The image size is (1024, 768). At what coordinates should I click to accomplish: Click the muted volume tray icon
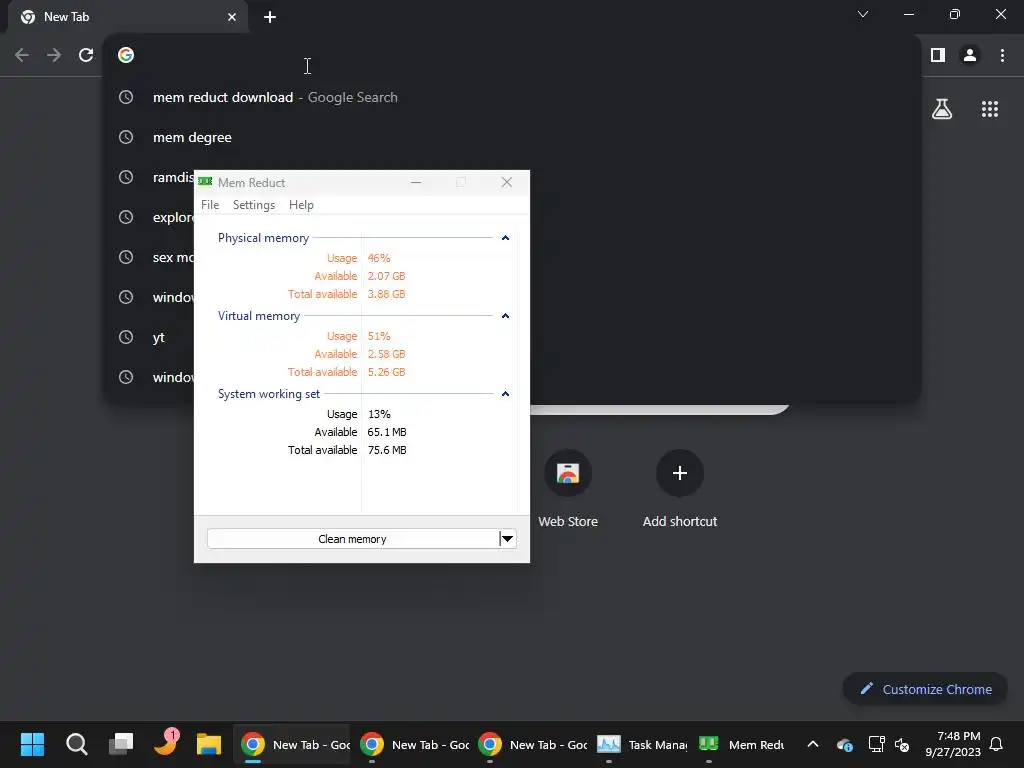pyautogui.click(x=902, y=744)
